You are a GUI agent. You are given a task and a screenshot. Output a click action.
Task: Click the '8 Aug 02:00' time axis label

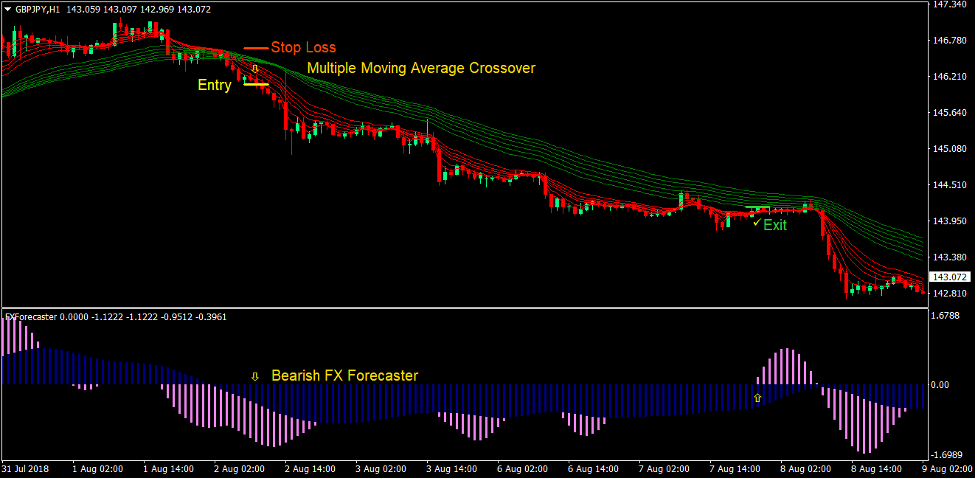click(806, 468)
